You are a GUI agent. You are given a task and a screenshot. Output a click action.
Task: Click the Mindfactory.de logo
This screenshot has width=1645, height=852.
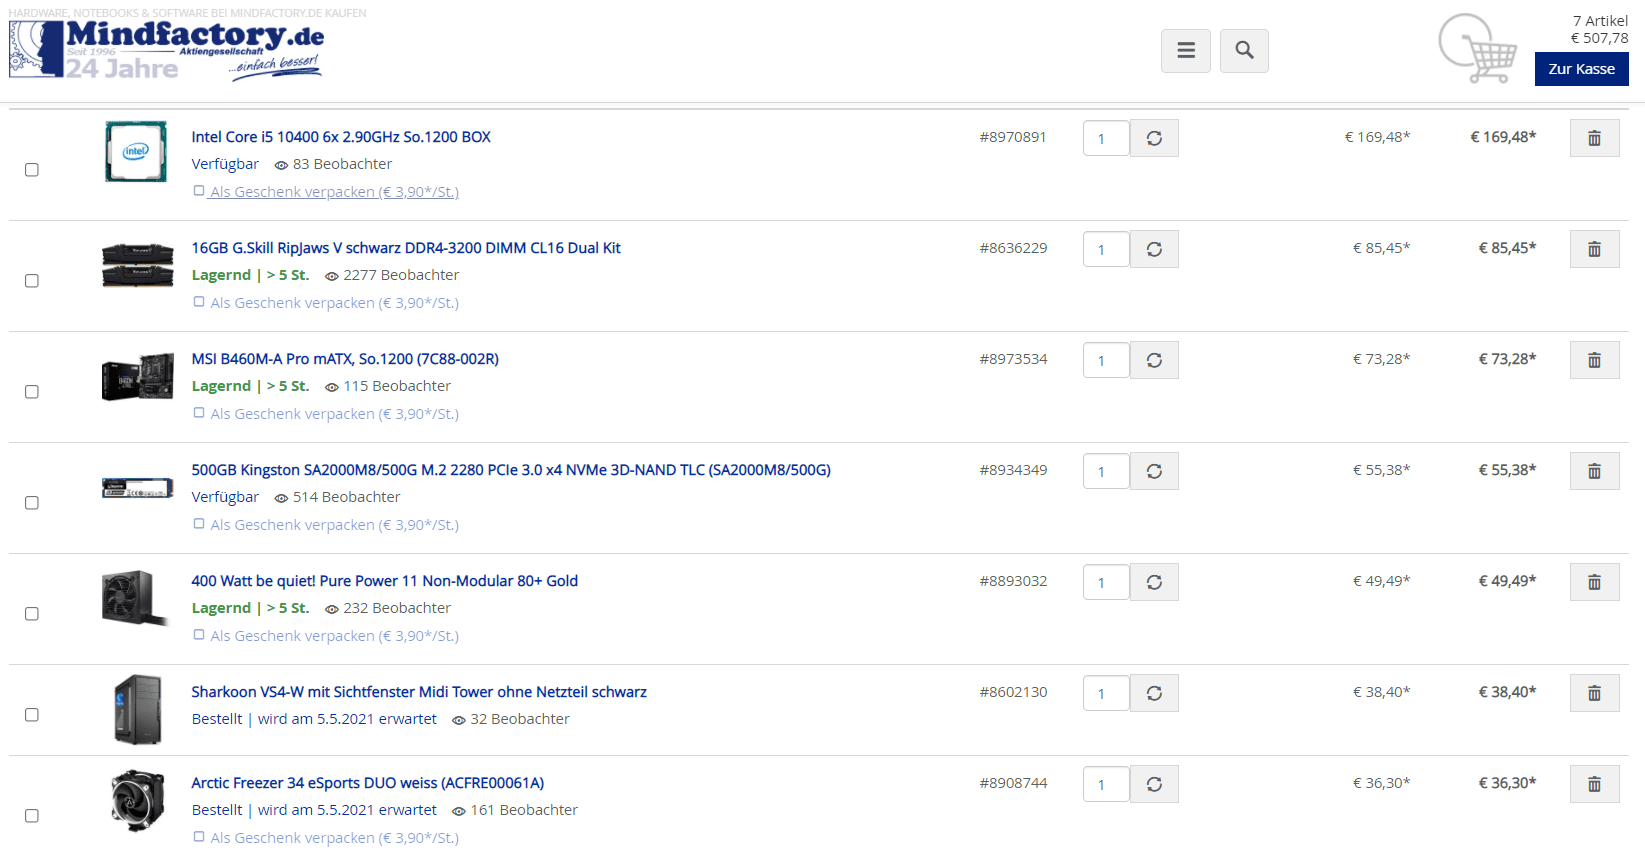(x=166, y=49)
